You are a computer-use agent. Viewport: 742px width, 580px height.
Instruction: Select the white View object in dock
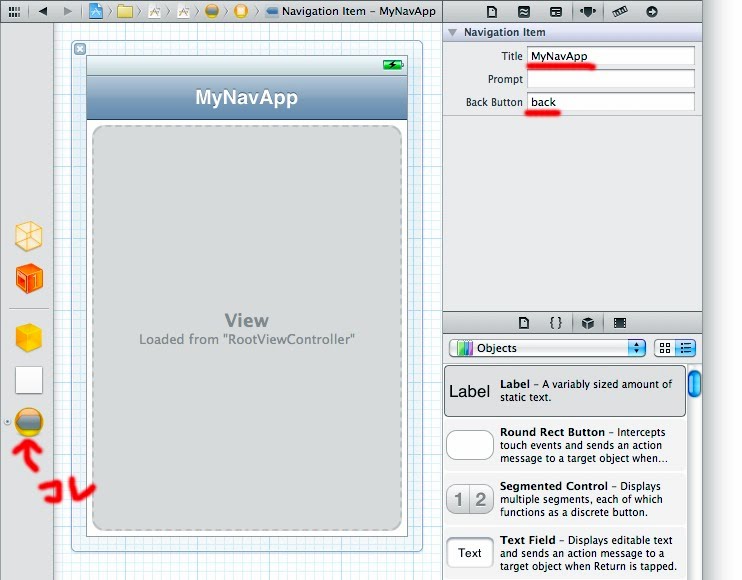point(29,380)
